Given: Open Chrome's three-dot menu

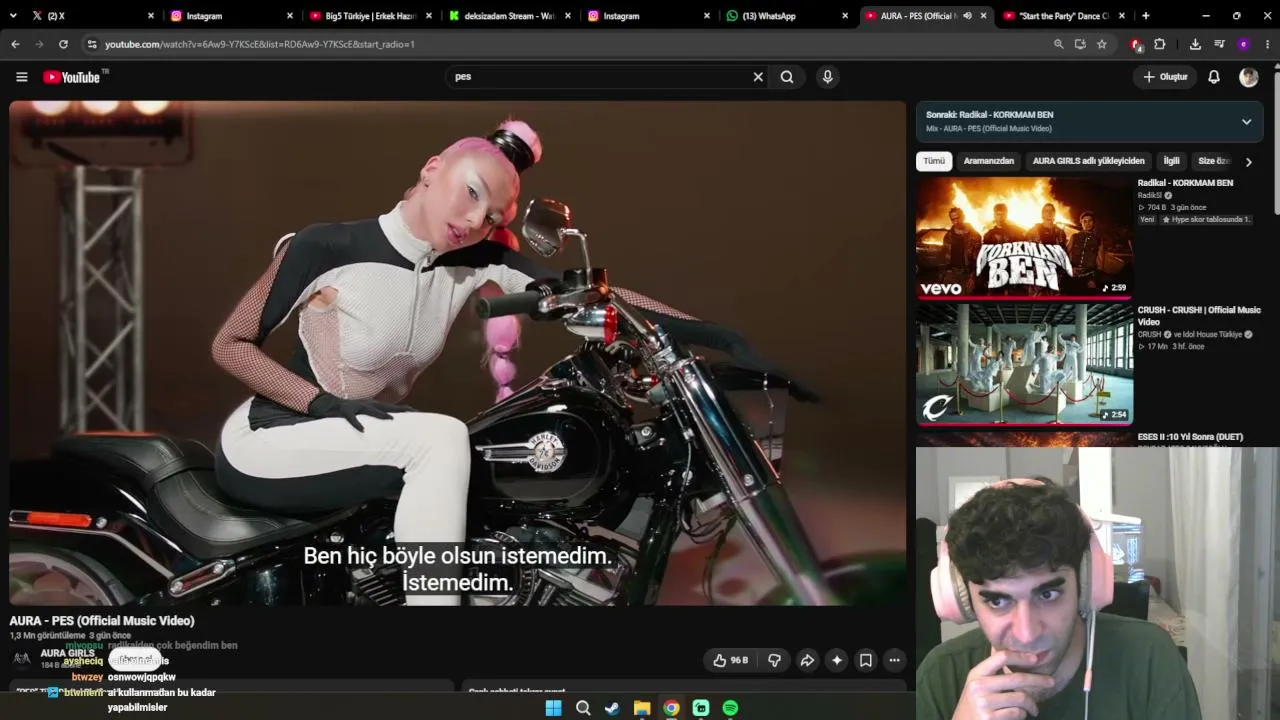Looking at the screenshot, I should click(1268, 44).
